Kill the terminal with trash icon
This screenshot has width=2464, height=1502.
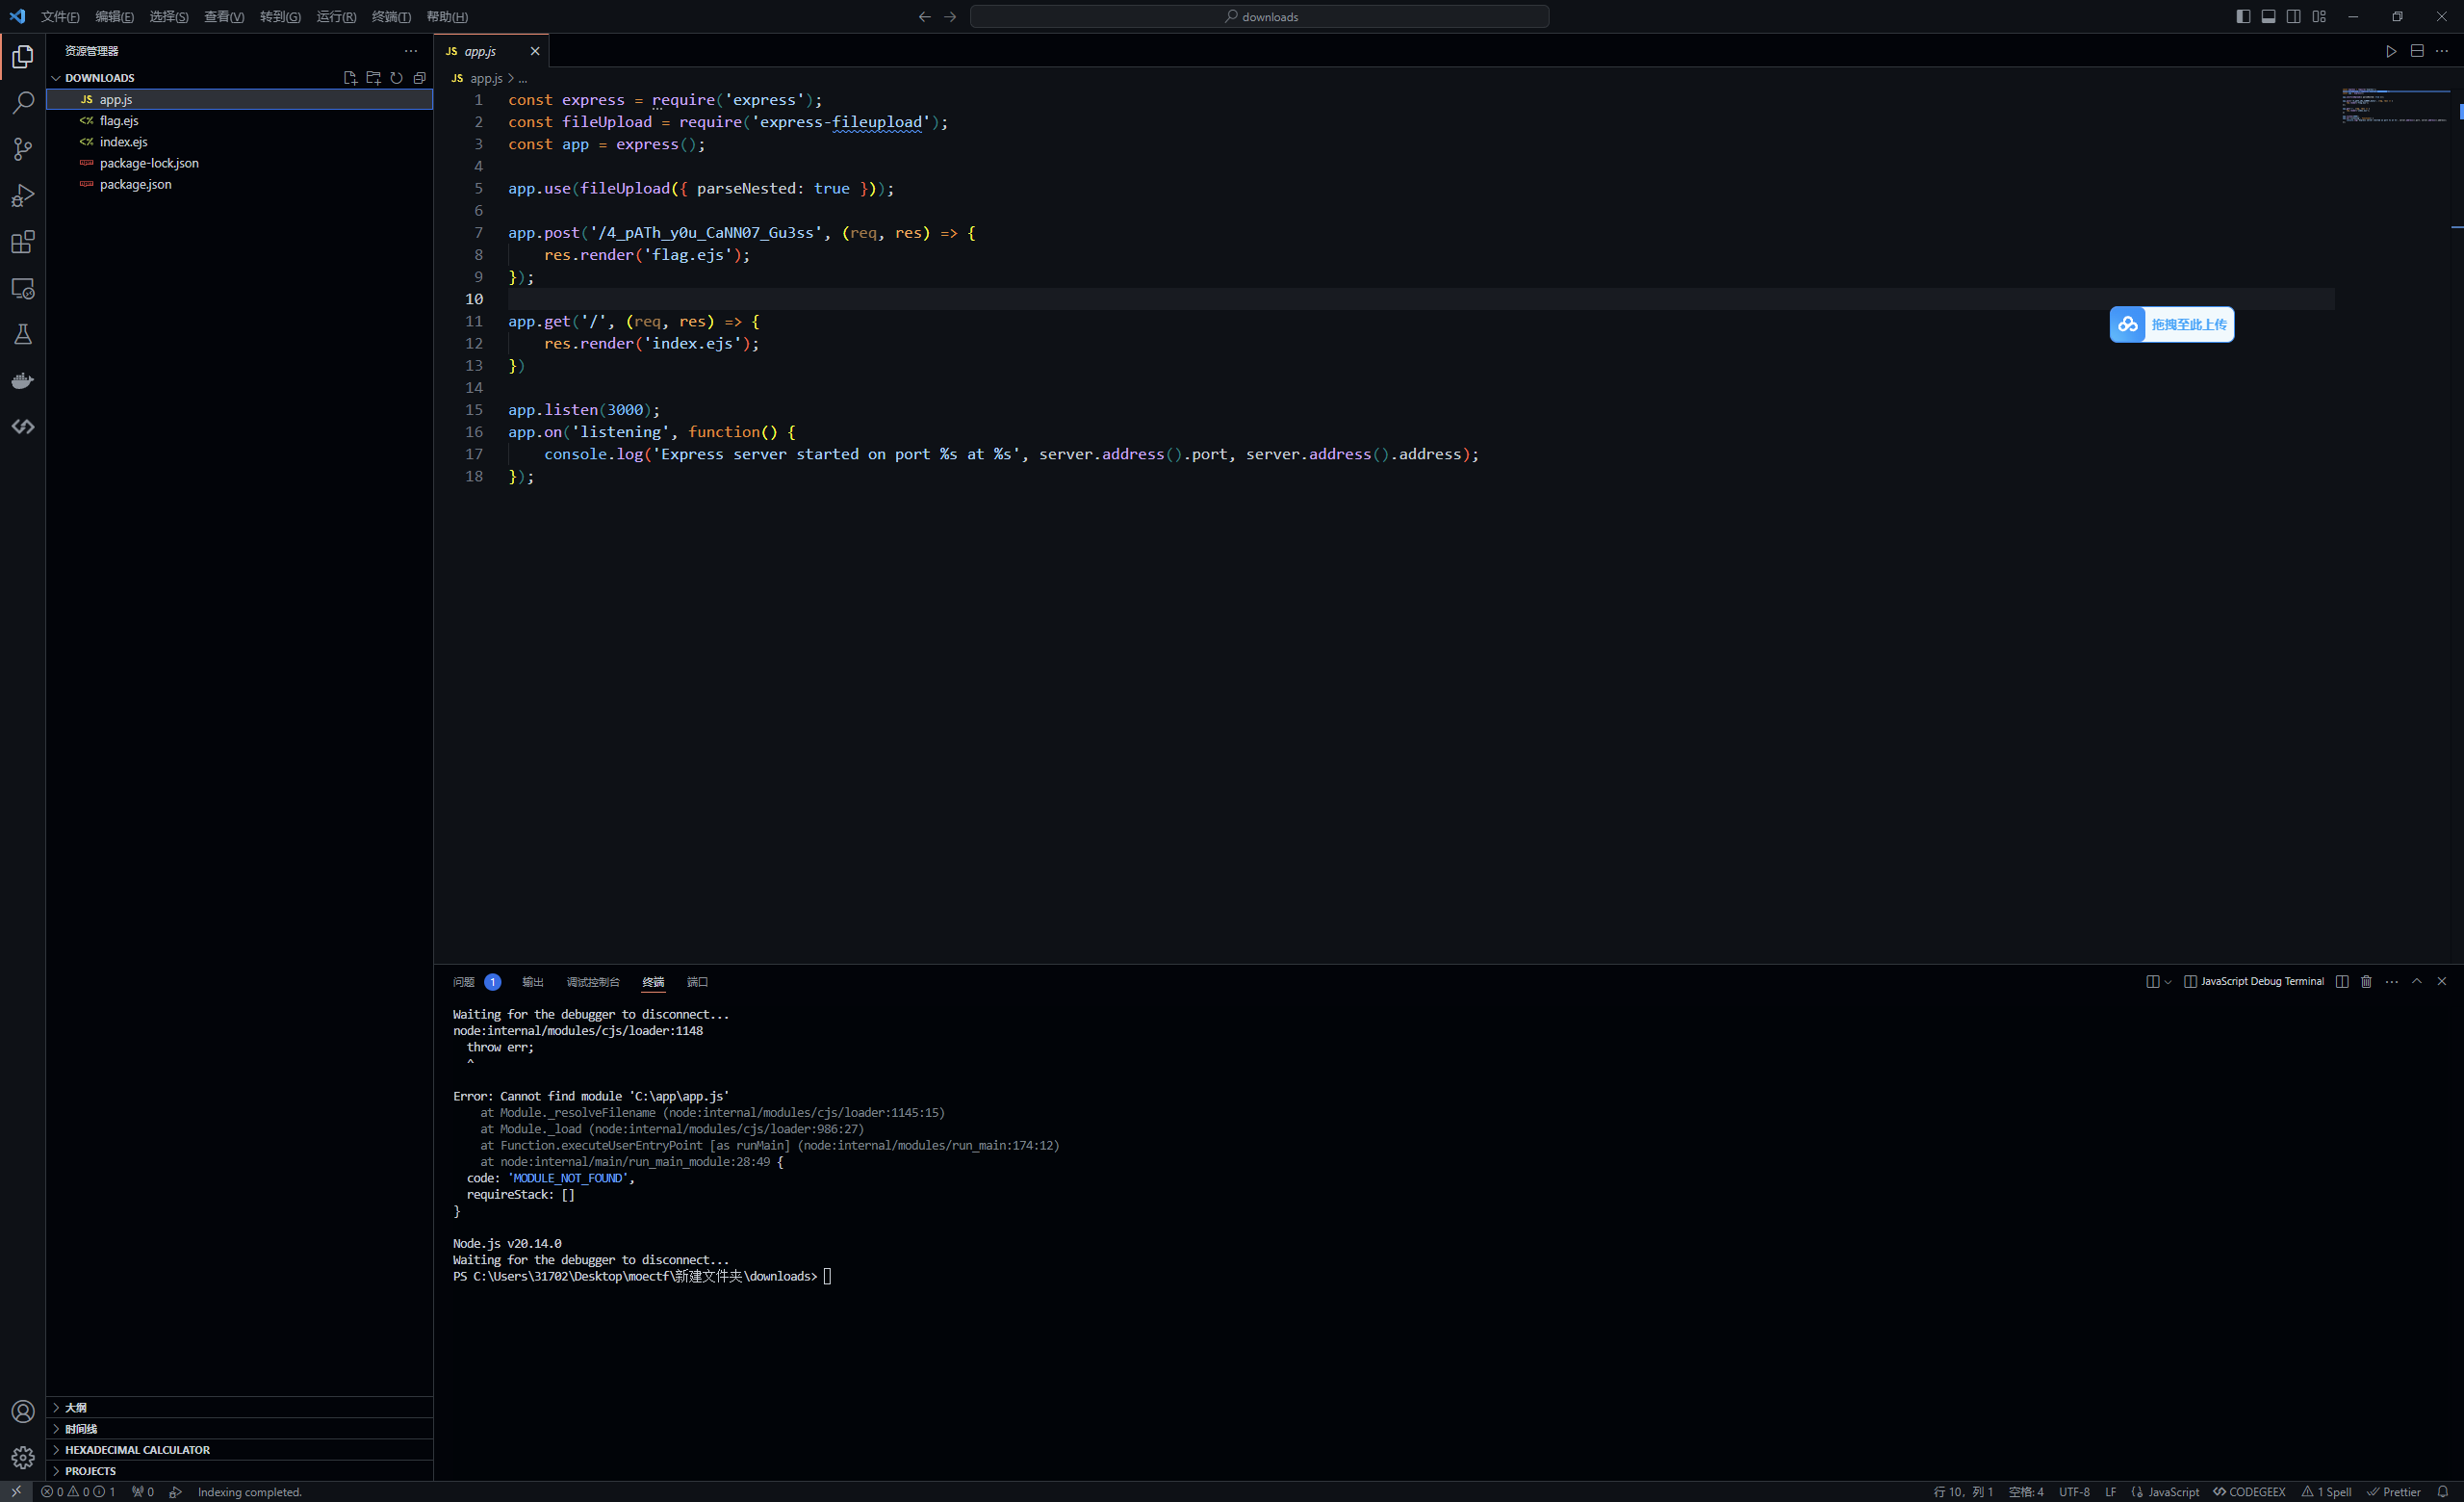tap(2366, 981)
